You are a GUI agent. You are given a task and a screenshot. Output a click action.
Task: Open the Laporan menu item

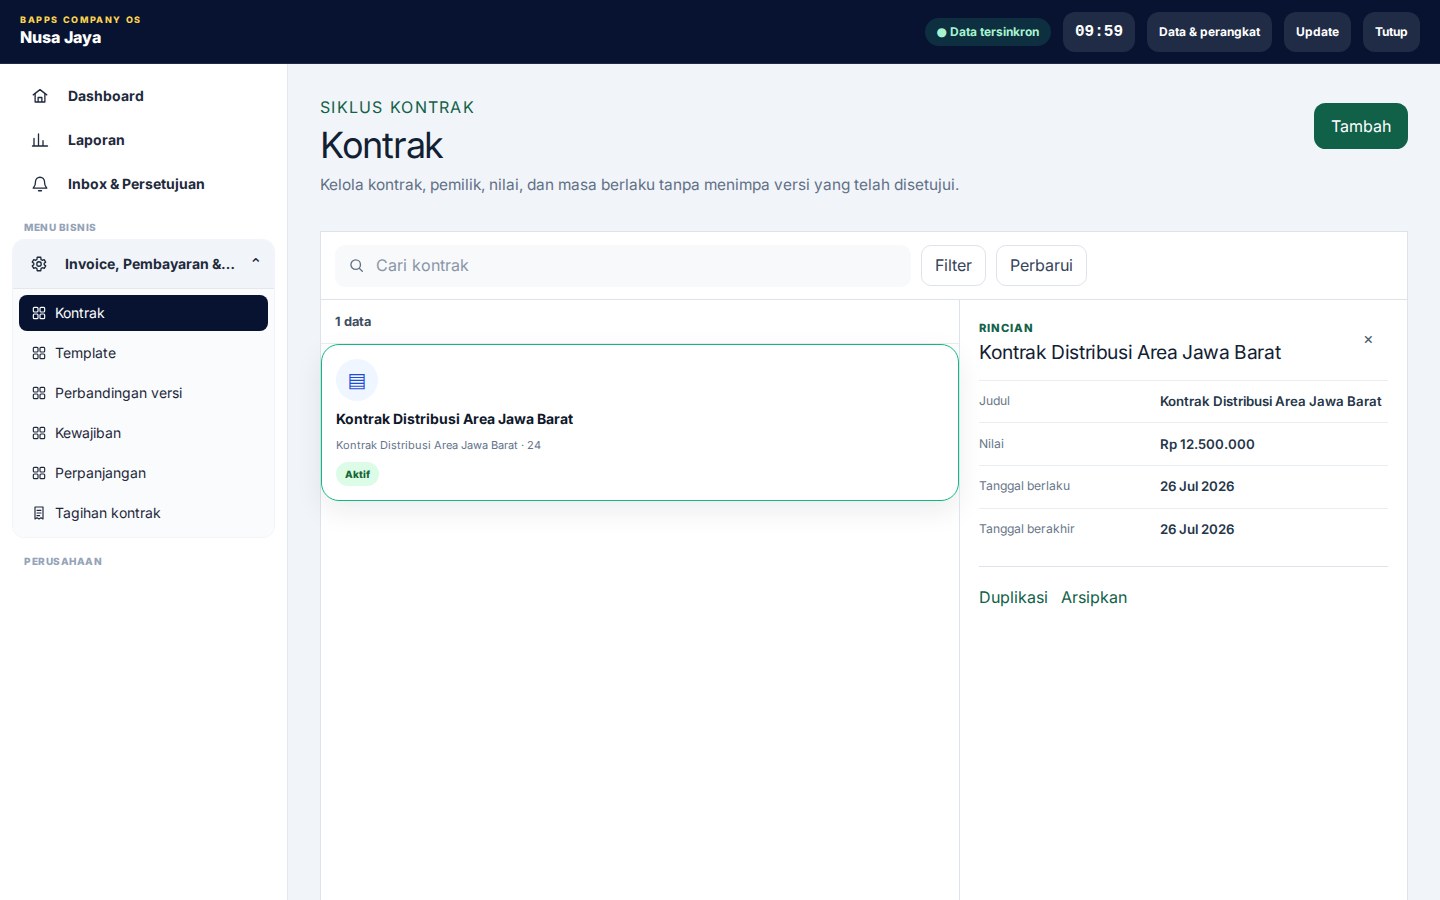tap(143, 140)
